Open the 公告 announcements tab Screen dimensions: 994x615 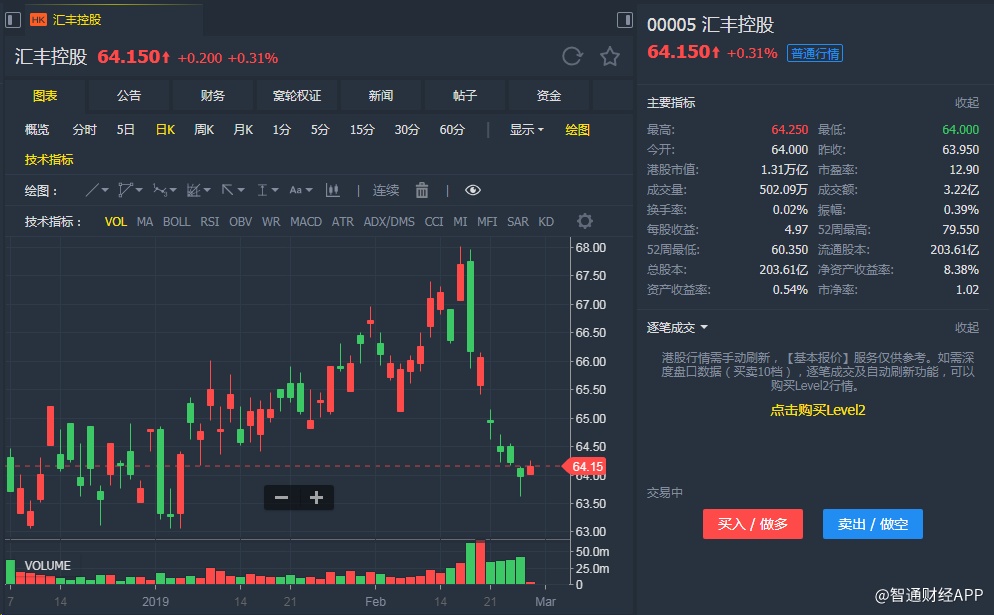point(129,96)
